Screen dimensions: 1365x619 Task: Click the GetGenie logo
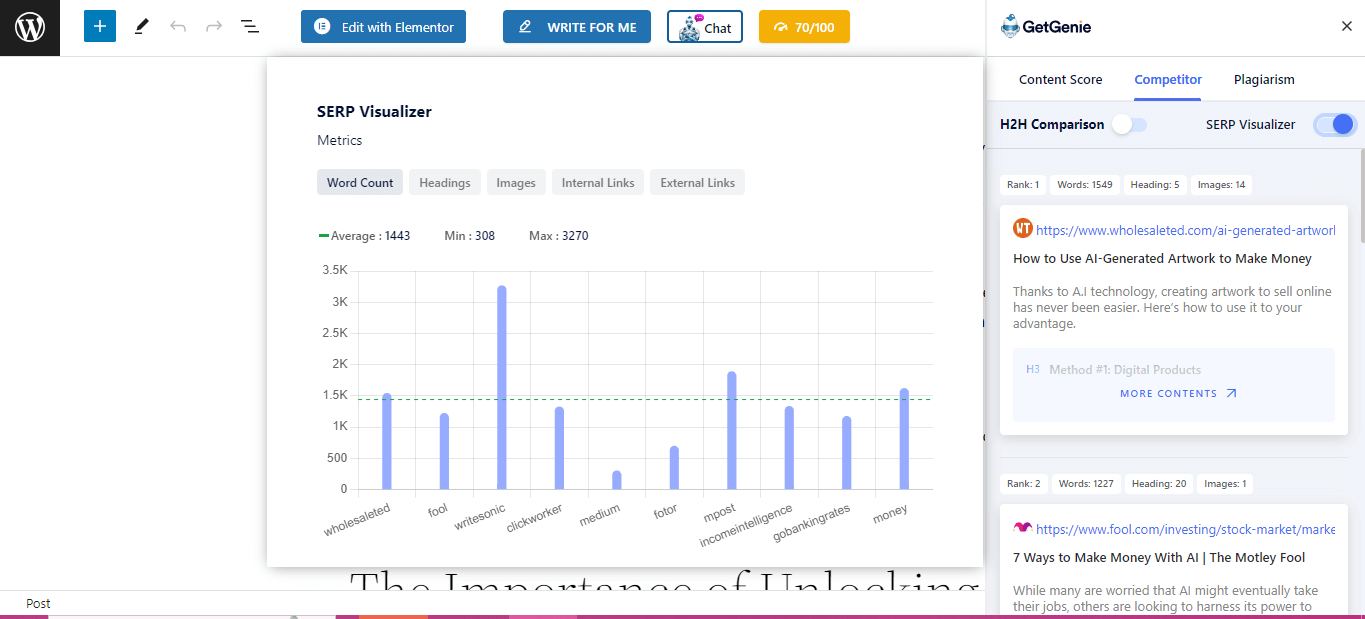[1046, 27]
